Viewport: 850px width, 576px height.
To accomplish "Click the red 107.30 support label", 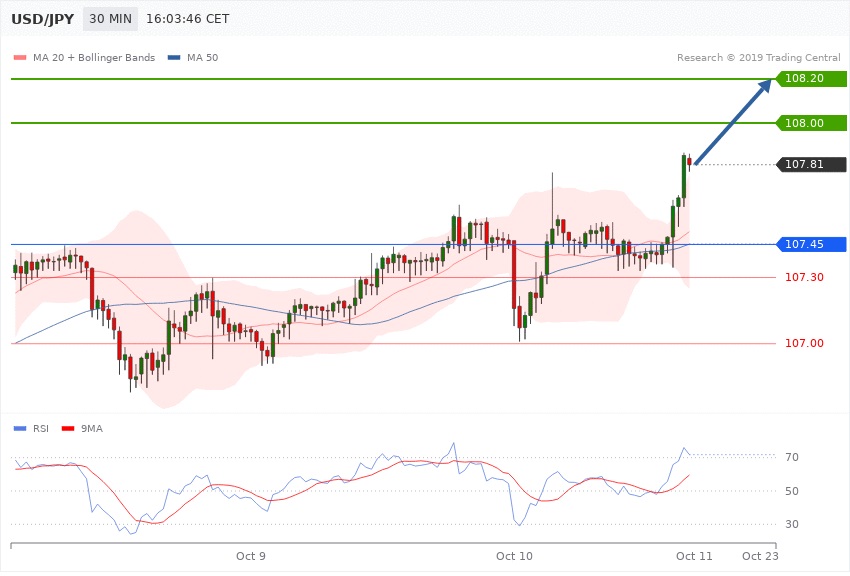I will tap(804, 277).
